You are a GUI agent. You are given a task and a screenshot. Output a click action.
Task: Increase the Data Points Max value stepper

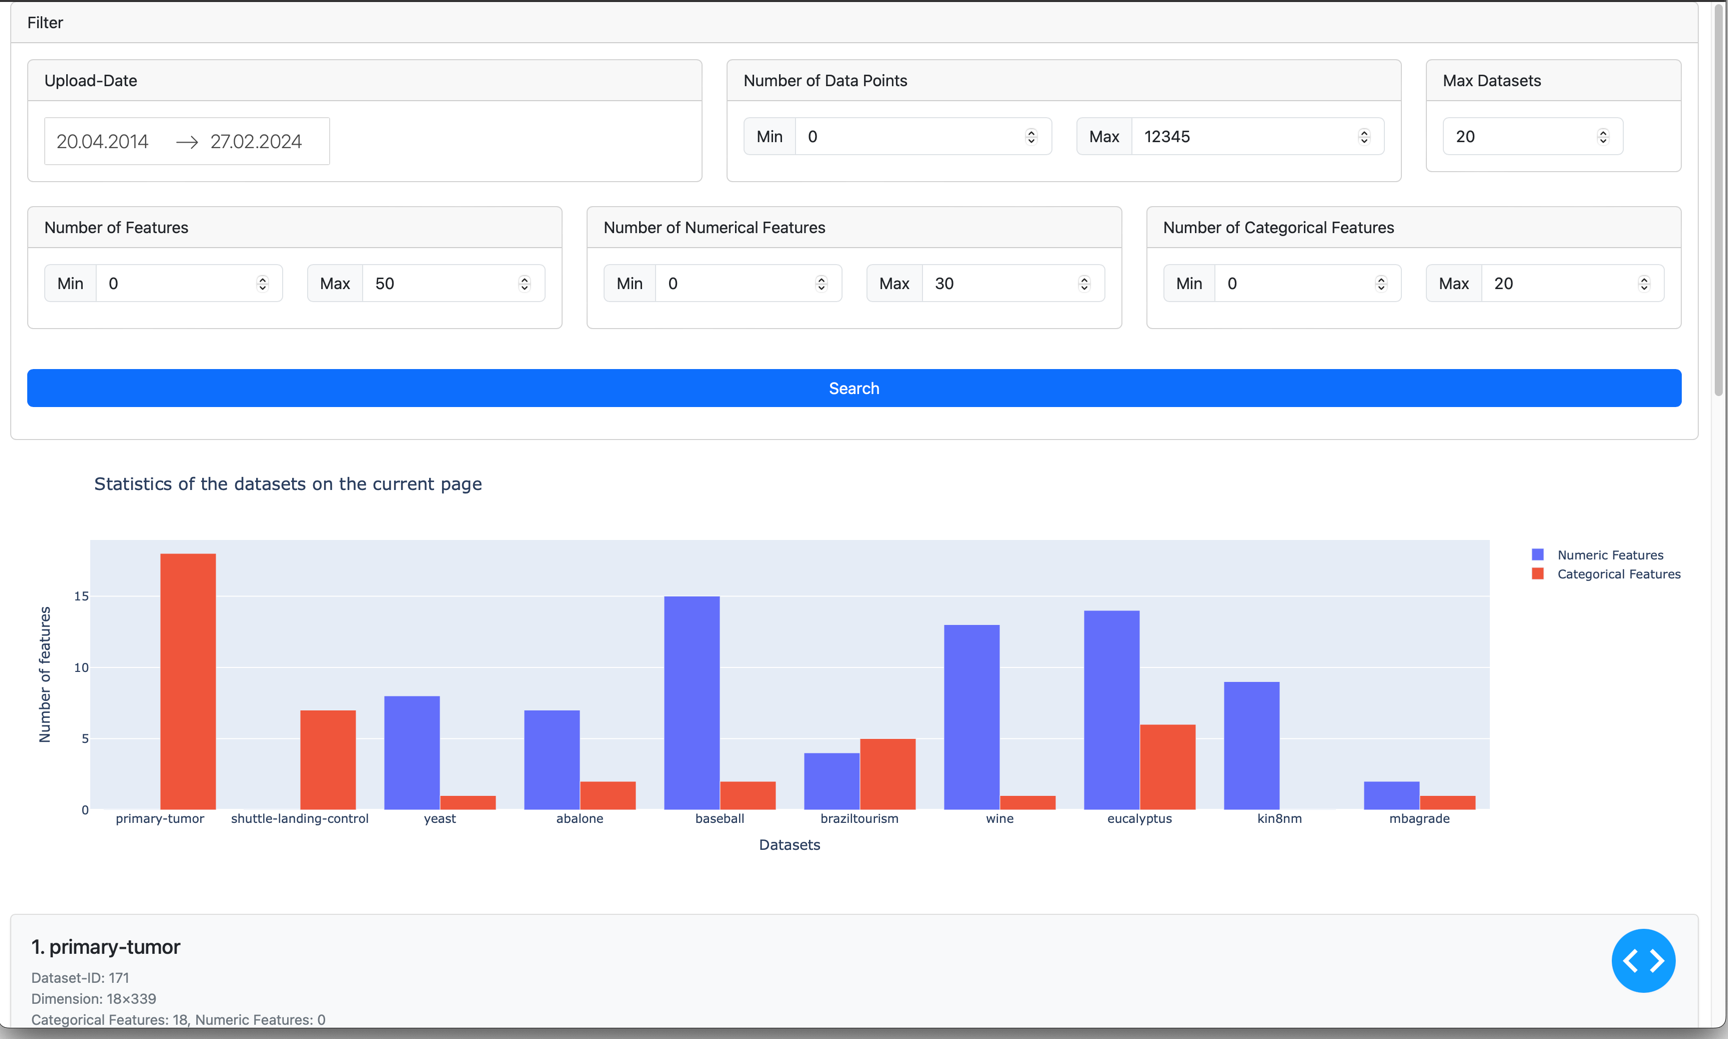tap(1365, 131)
